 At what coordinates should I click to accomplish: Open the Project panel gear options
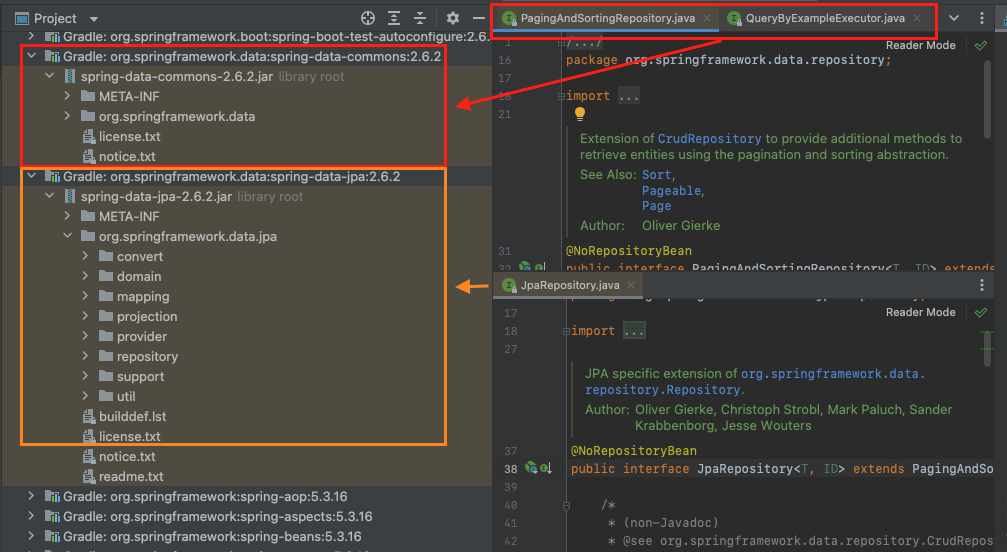pyautogui.click(x=453, y=18)
